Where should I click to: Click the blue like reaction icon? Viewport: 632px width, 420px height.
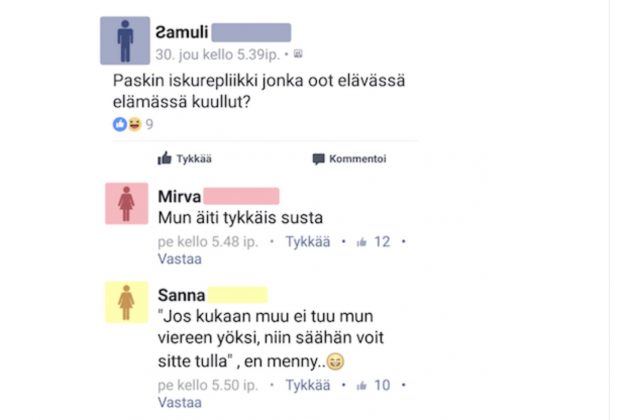tap(120, 124)
